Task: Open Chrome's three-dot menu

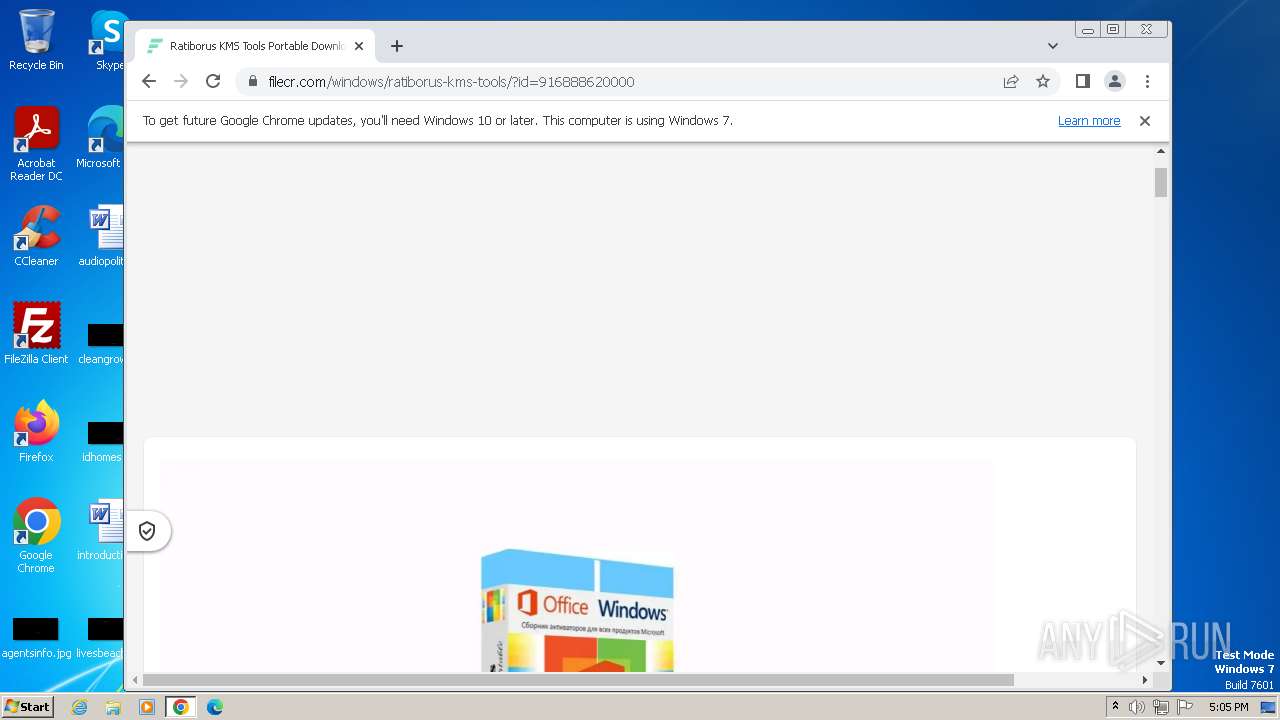Action: click(1147, 82)
